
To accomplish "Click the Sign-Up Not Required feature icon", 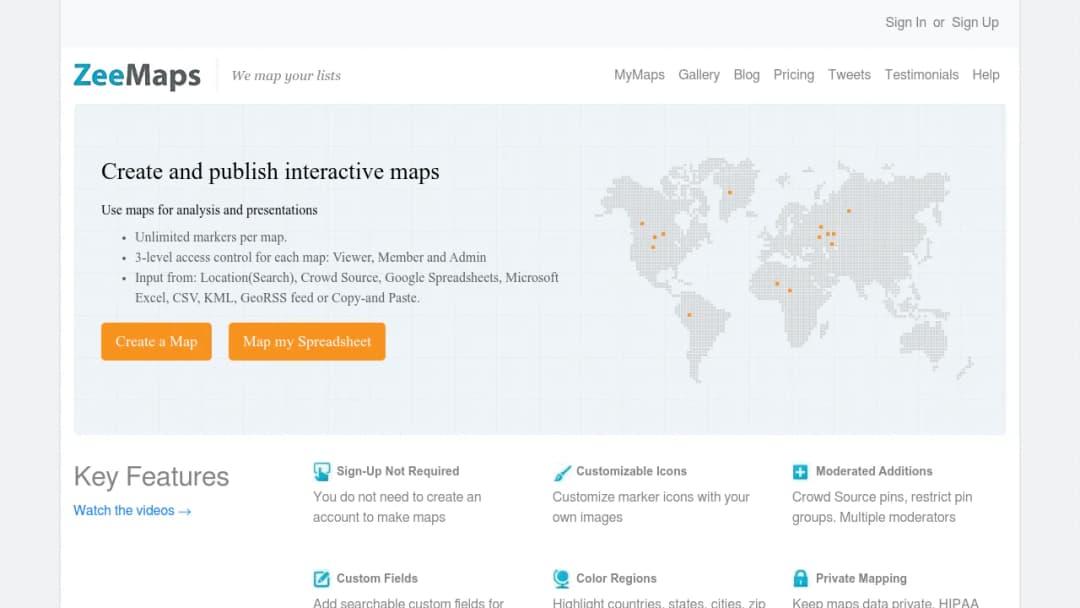I will pos(322,472).
